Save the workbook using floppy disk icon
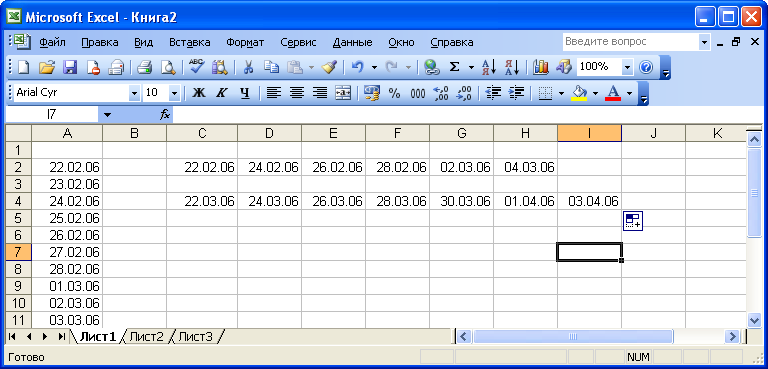 click(x=71, y=67)
